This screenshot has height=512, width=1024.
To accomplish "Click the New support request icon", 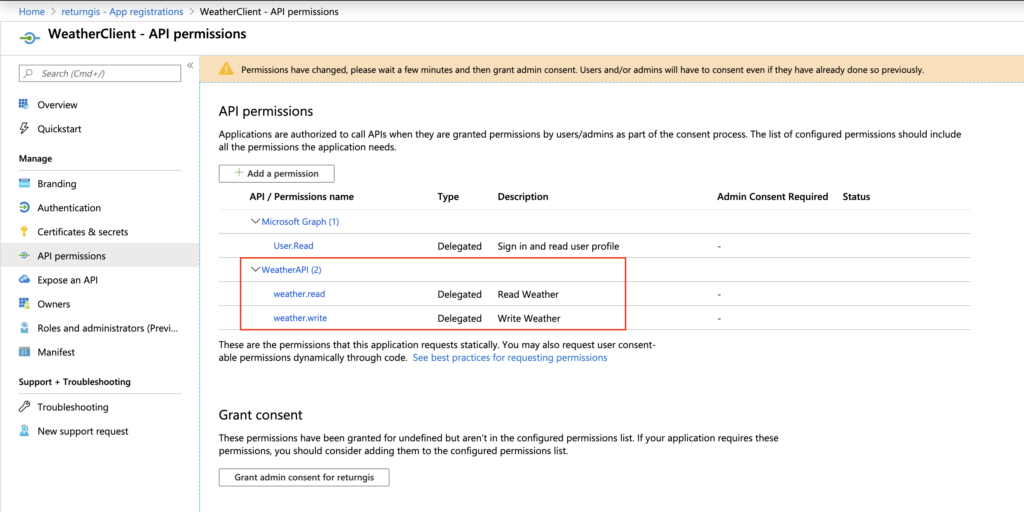I will 24,431.
